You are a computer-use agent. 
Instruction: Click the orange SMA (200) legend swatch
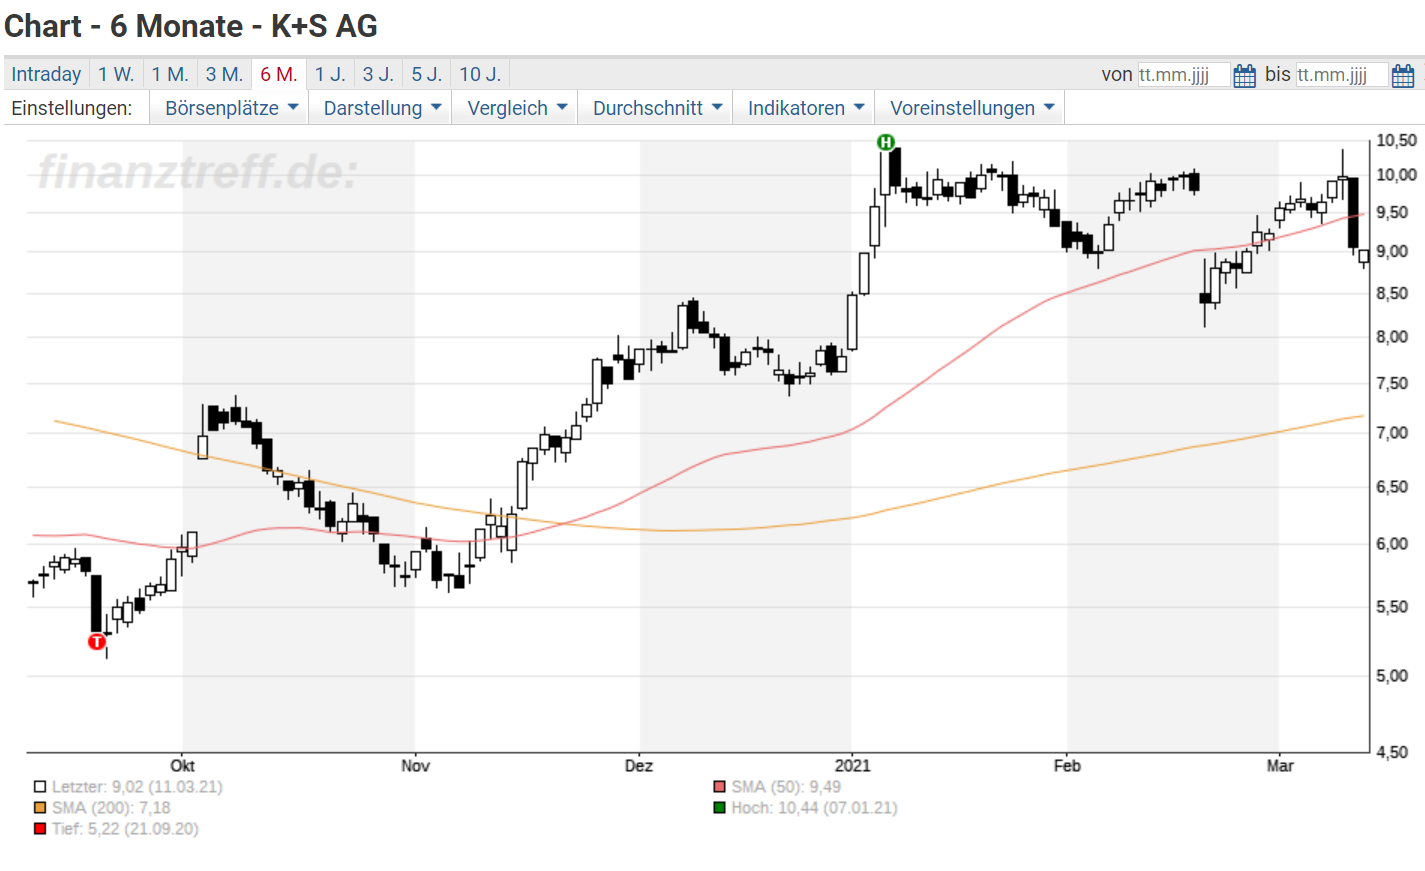click(40, 808)
